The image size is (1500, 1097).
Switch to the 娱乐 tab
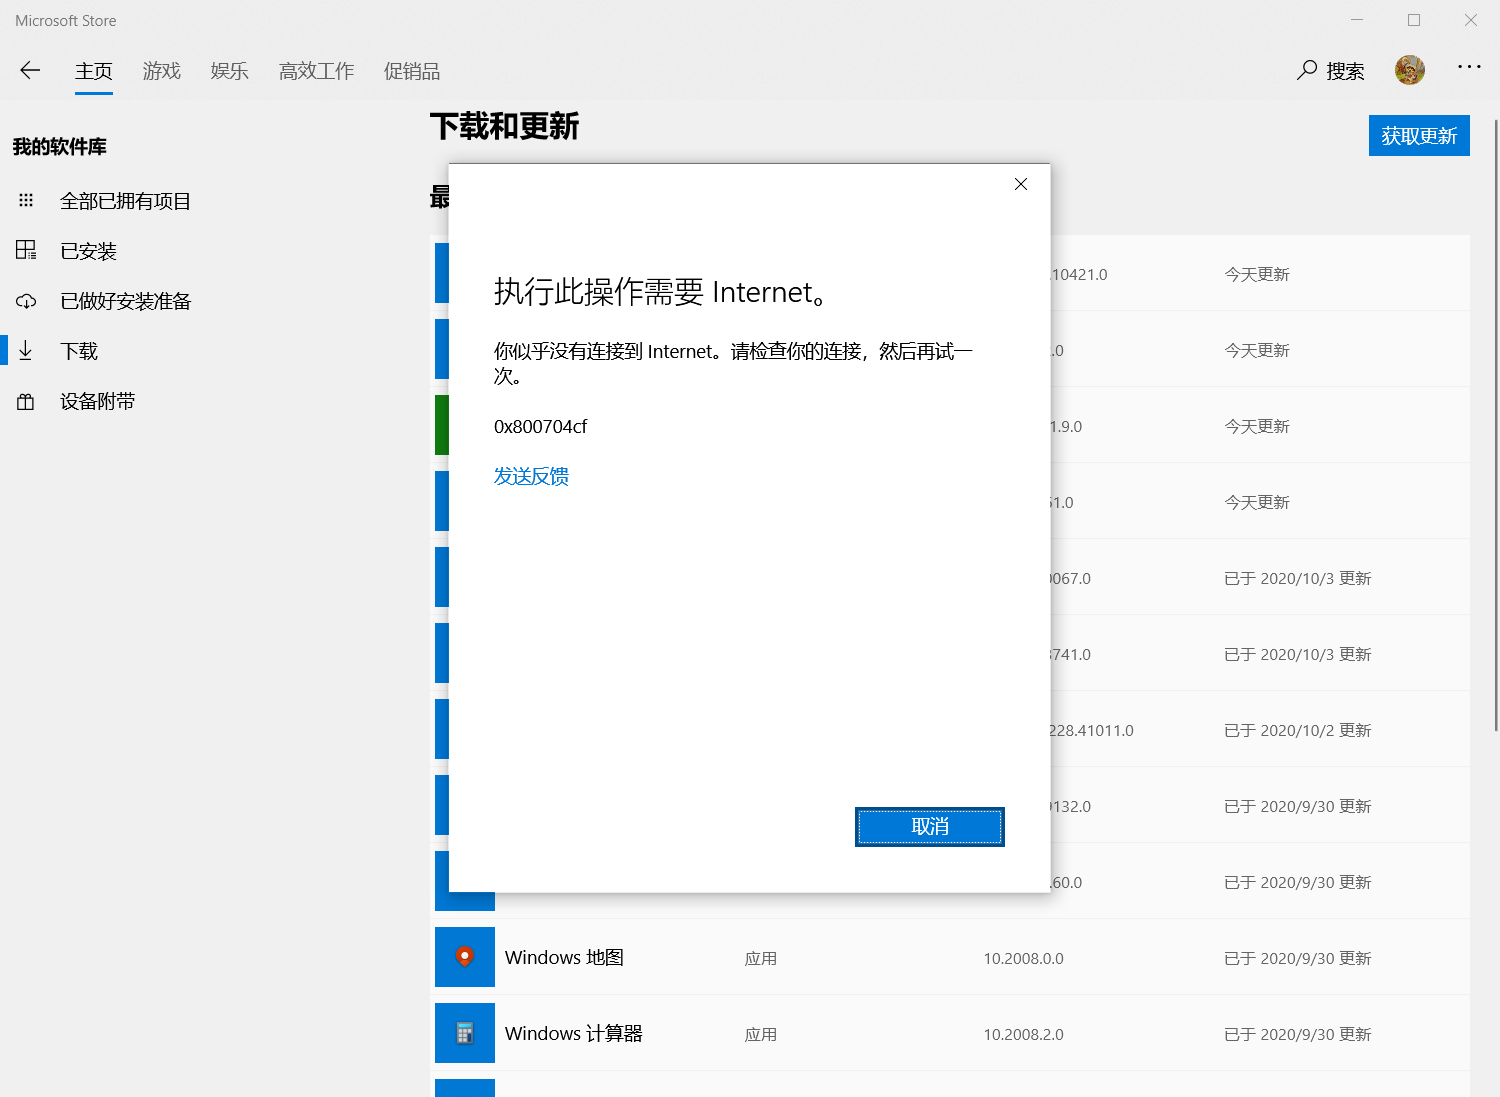point(230,71)
